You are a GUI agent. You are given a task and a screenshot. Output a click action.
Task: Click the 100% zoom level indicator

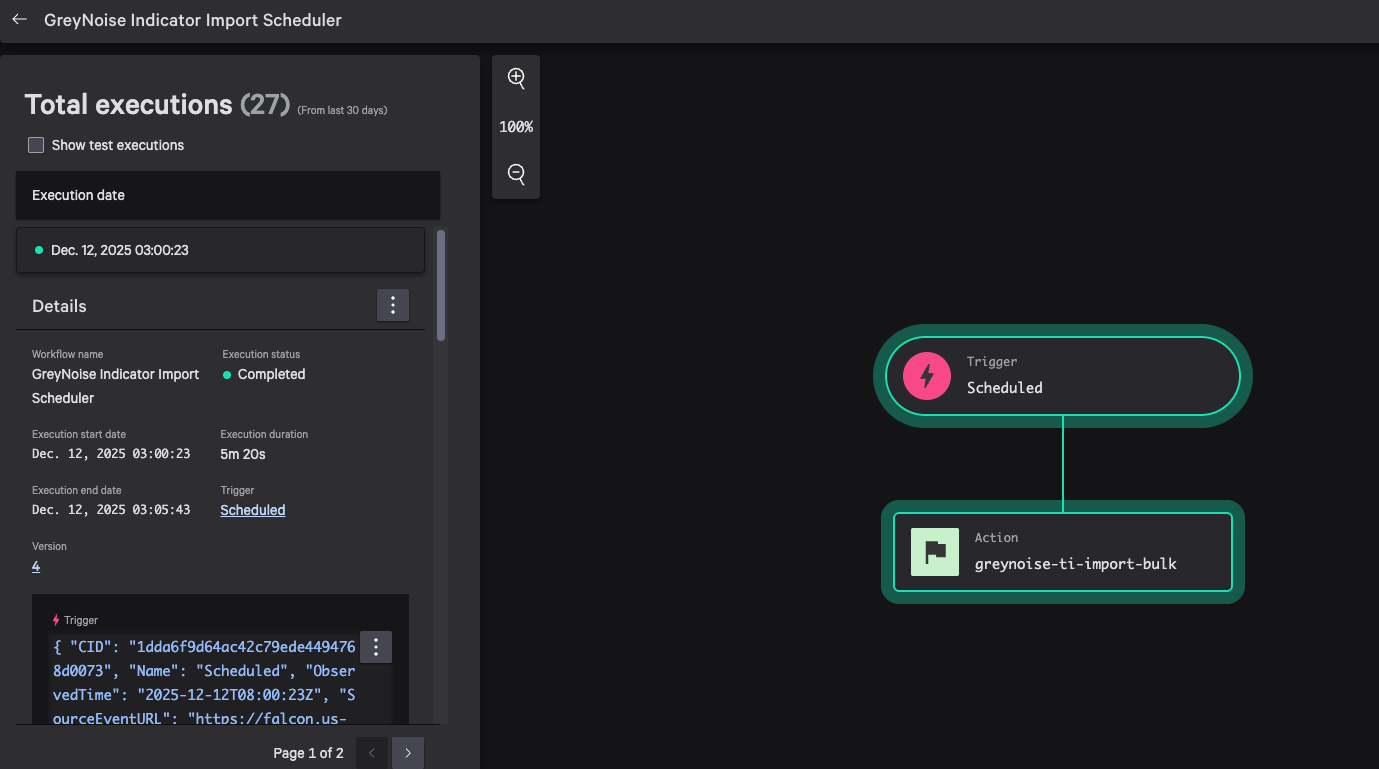click(x=516, y=127)
